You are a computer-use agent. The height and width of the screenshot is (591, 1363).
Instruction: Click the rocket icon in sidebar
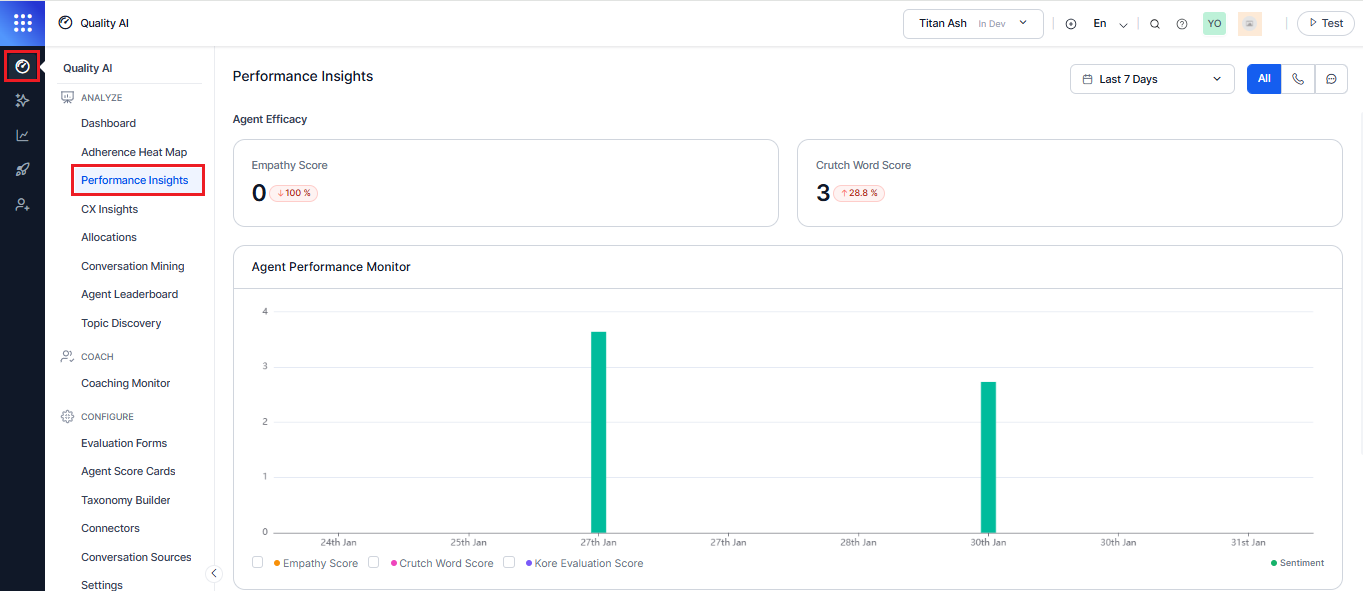[22, 170]
